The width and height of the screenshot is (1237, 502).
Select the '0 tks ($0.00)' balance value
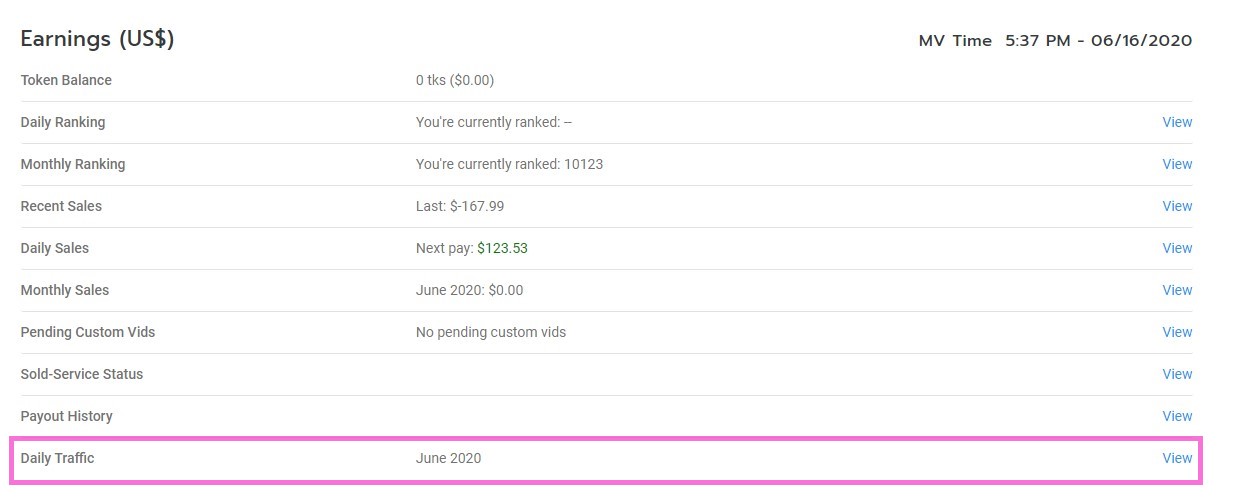point(455,80)
